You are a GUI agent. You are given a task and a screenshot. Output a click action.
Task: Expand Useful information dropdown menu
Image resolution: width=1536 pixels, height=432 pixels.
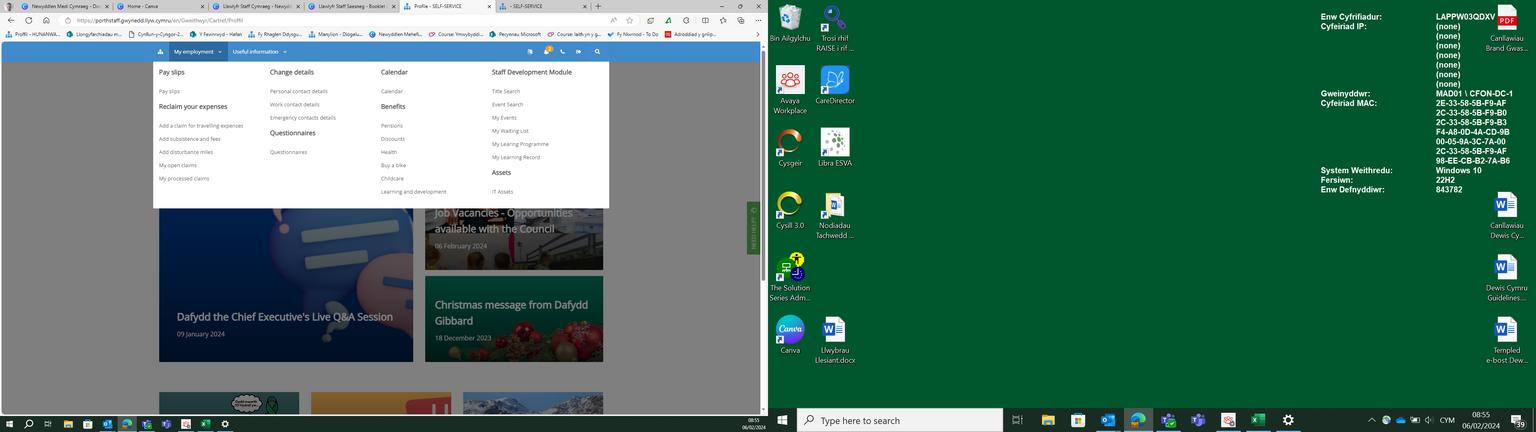pyautogui.click(x=259, y=52)
